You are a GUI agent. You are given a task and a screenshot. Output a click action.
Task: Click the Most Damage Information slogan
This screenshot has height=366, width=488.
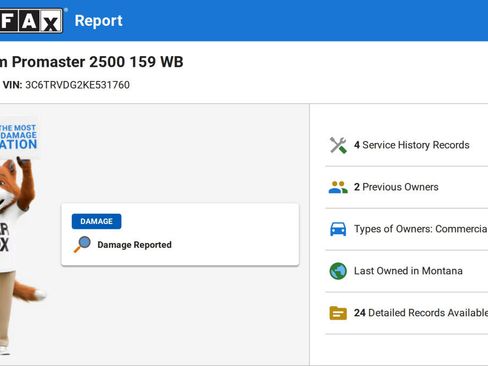pos(18,137)
